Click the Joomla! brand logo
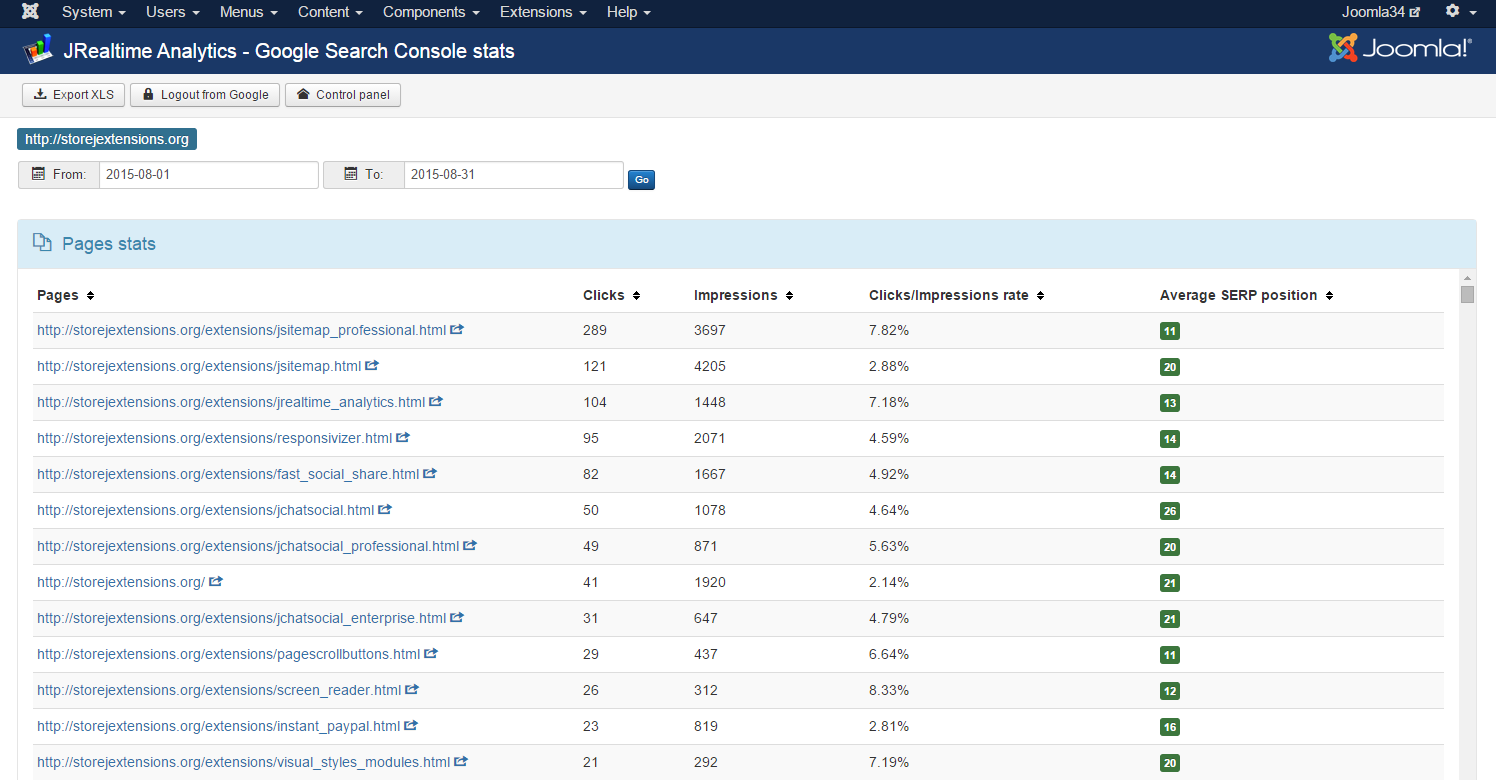1496x780 pixels. tap(1400, 48)
